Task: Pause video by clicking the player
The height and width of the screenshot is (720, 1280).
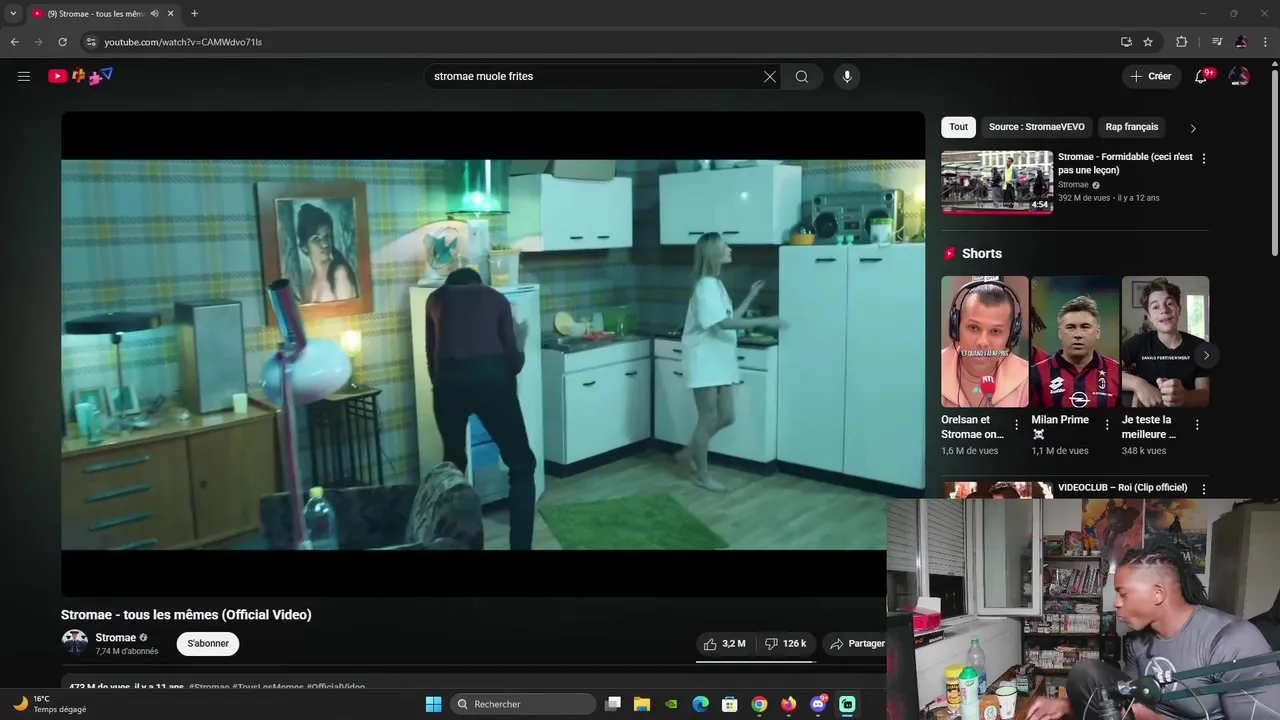Action: (x=492, y=354)
